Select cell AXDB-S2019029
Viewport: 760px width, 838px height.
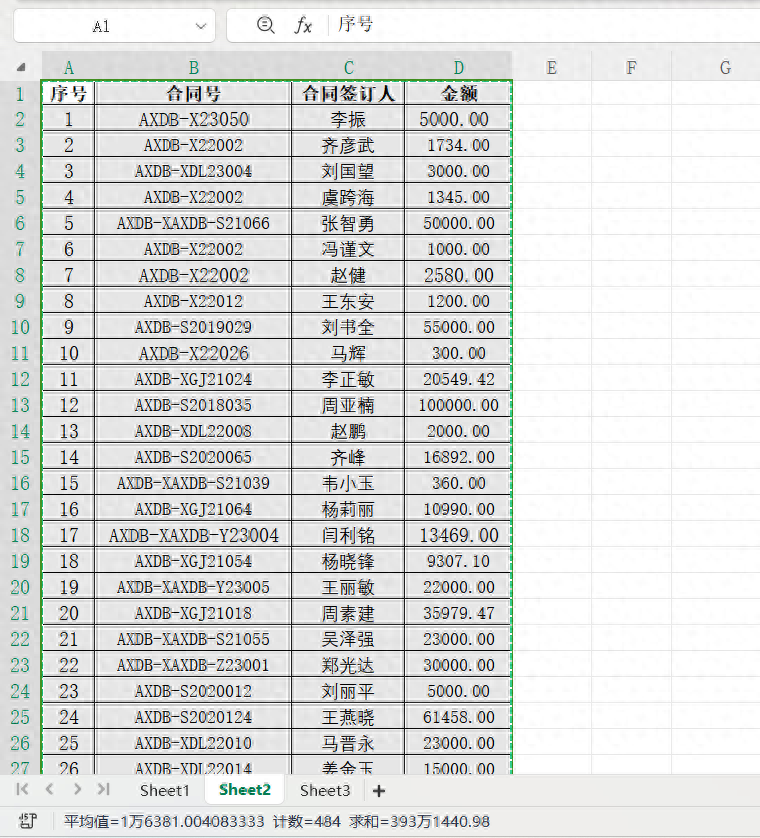click(193, 327)
